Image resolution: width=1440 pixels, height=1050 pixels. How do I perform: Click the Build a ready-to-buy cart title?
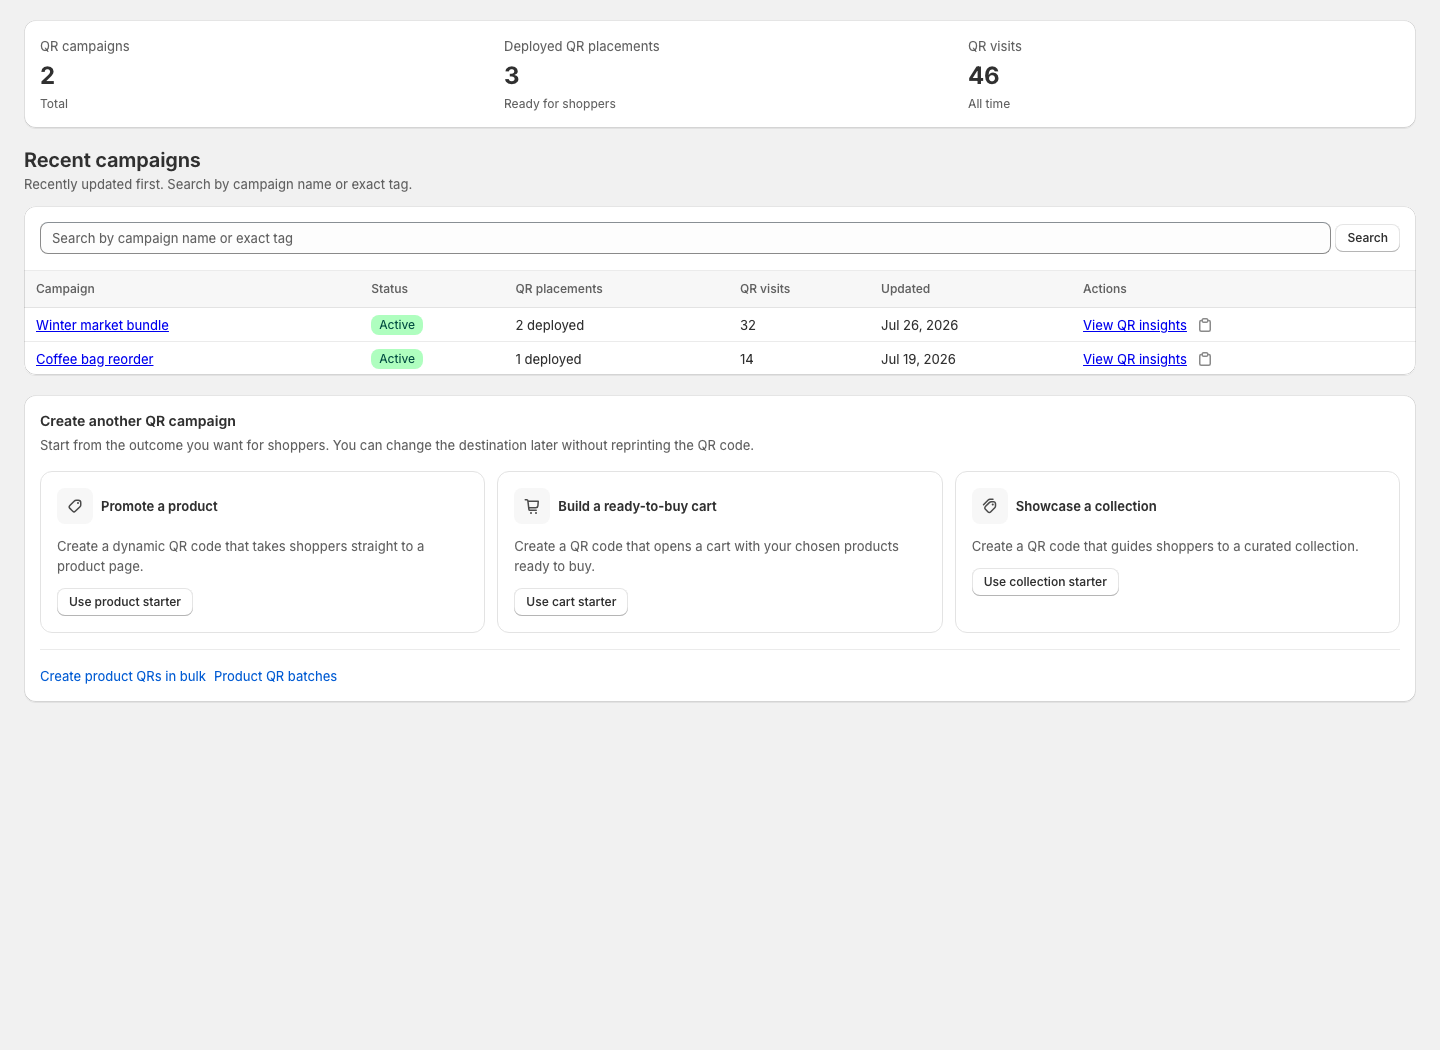tap(637, 506)
